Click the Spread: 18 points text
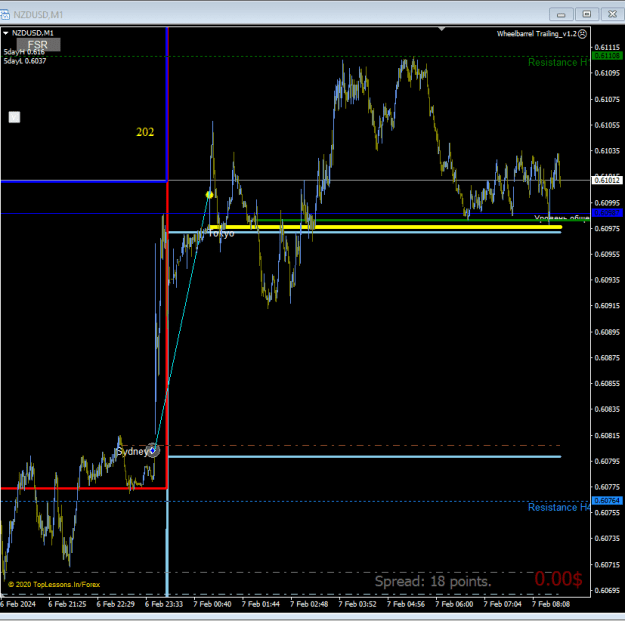The height and width of the screenshot is (621, 625). pyautogui.click(x=433, y=581)
